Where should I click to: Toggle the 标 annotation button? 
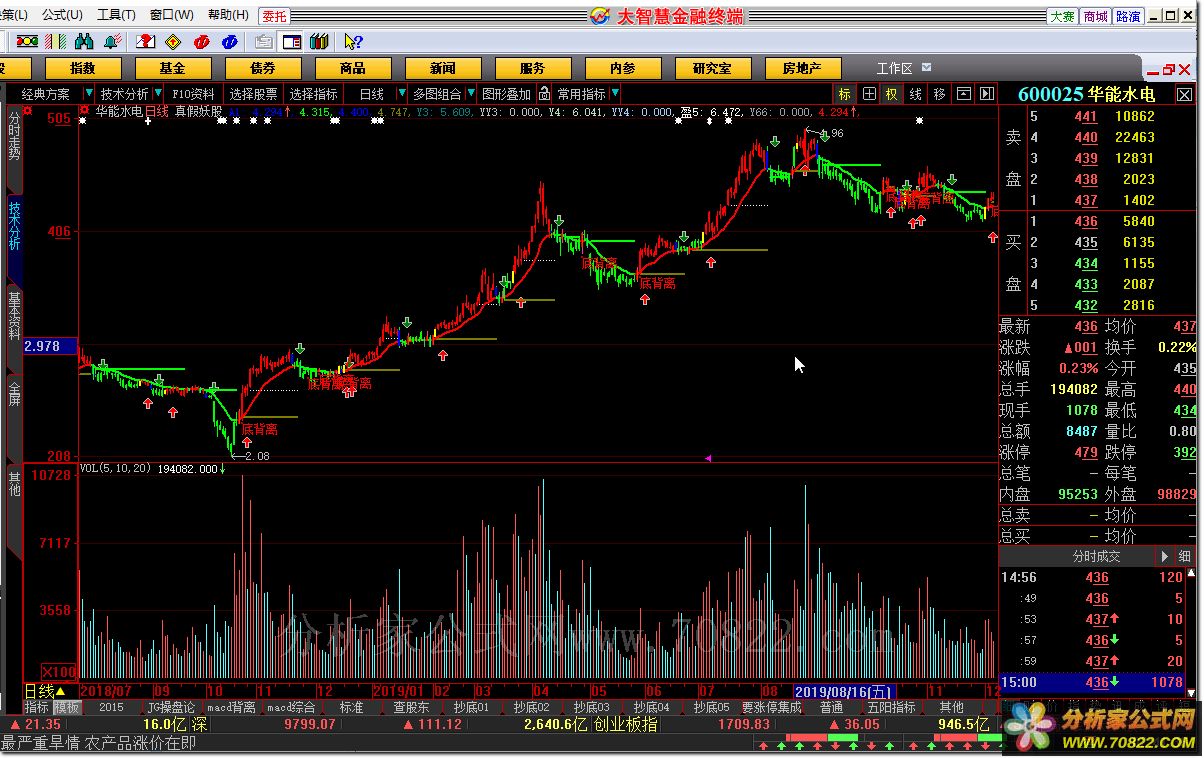[845, 94]
